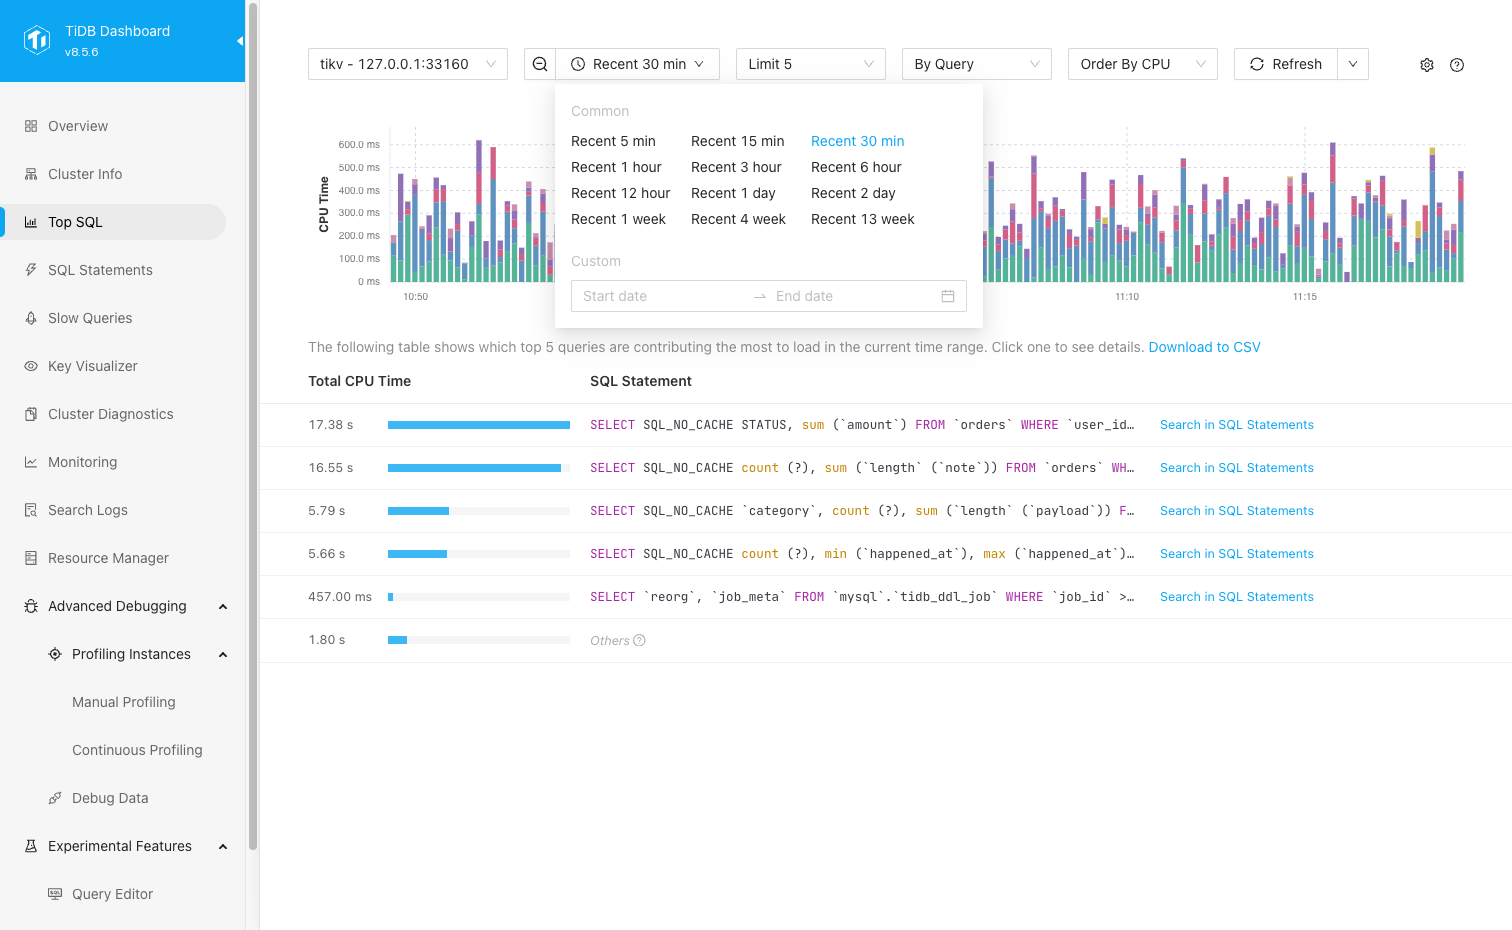Open the Order By CPU dropdown
The height and width of the screenshot is (930, 1512).
(1142, 64)
